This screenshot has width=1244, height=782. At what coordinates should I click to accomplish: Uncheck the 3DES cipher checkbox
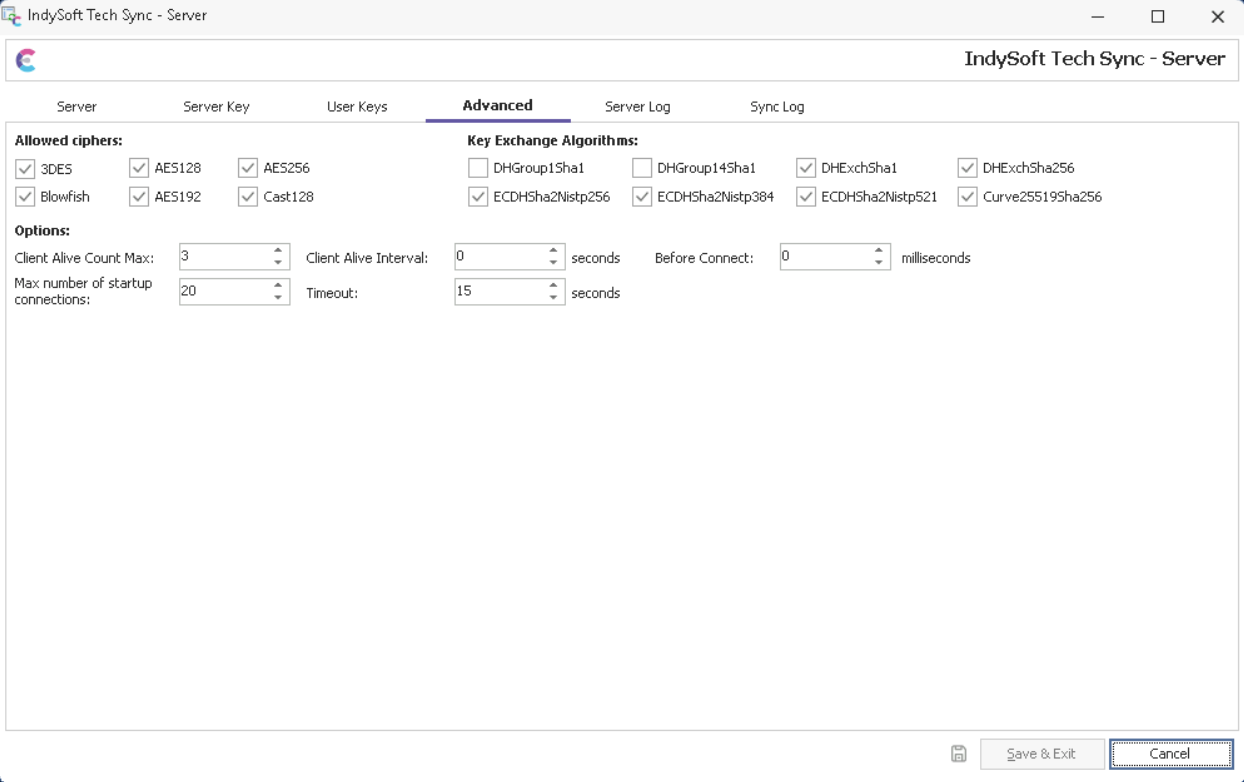click(x=25, y=169)
